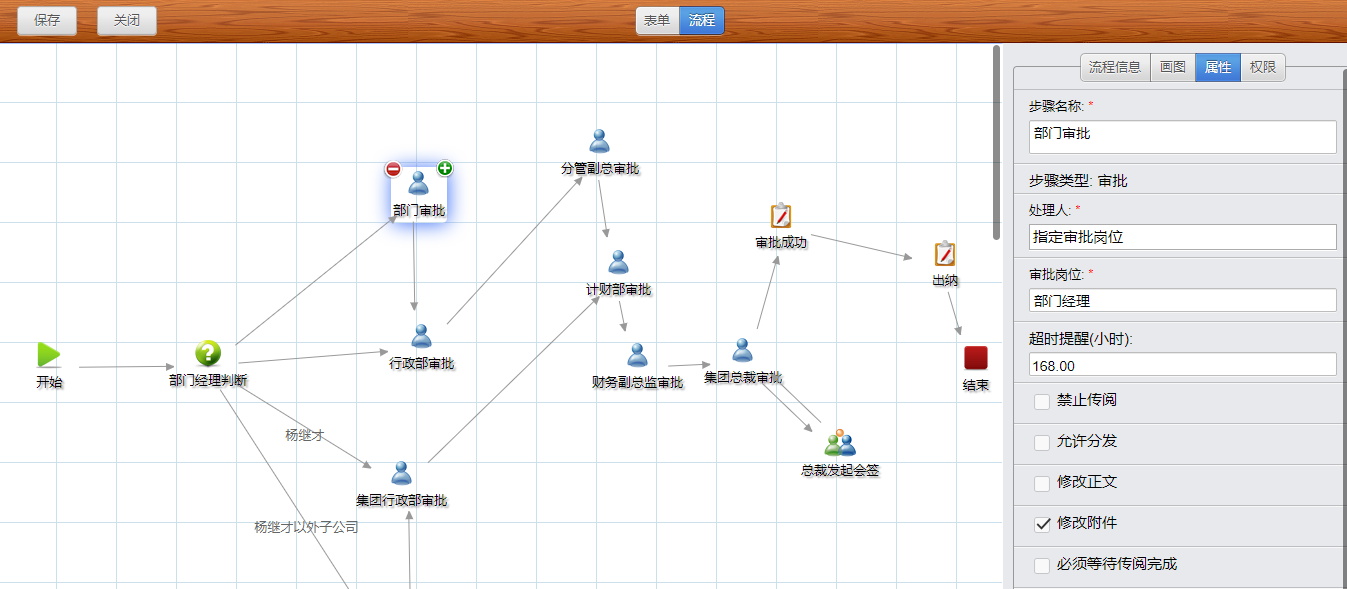1347x589 pixels.
Task: Click the red minus badge on 部门审批
Action: [393, 168]
